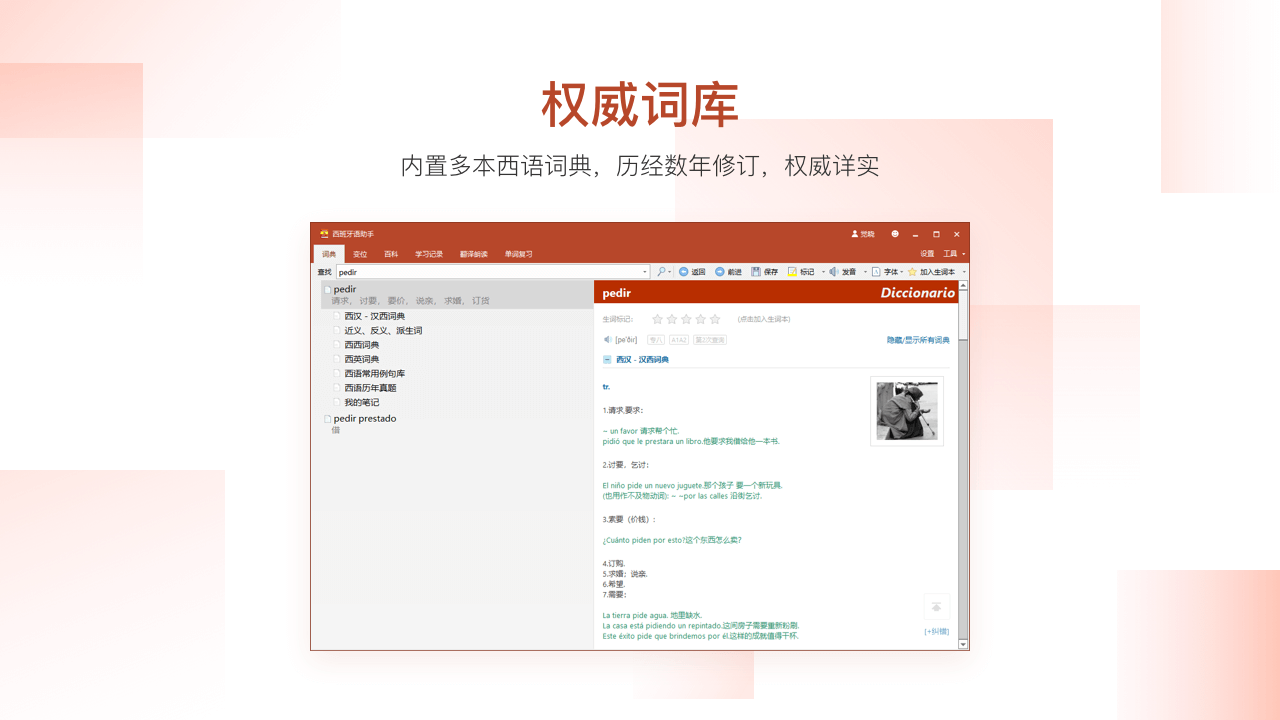Click the 标记 (Highlight) toolbar icon

(791, 271)
